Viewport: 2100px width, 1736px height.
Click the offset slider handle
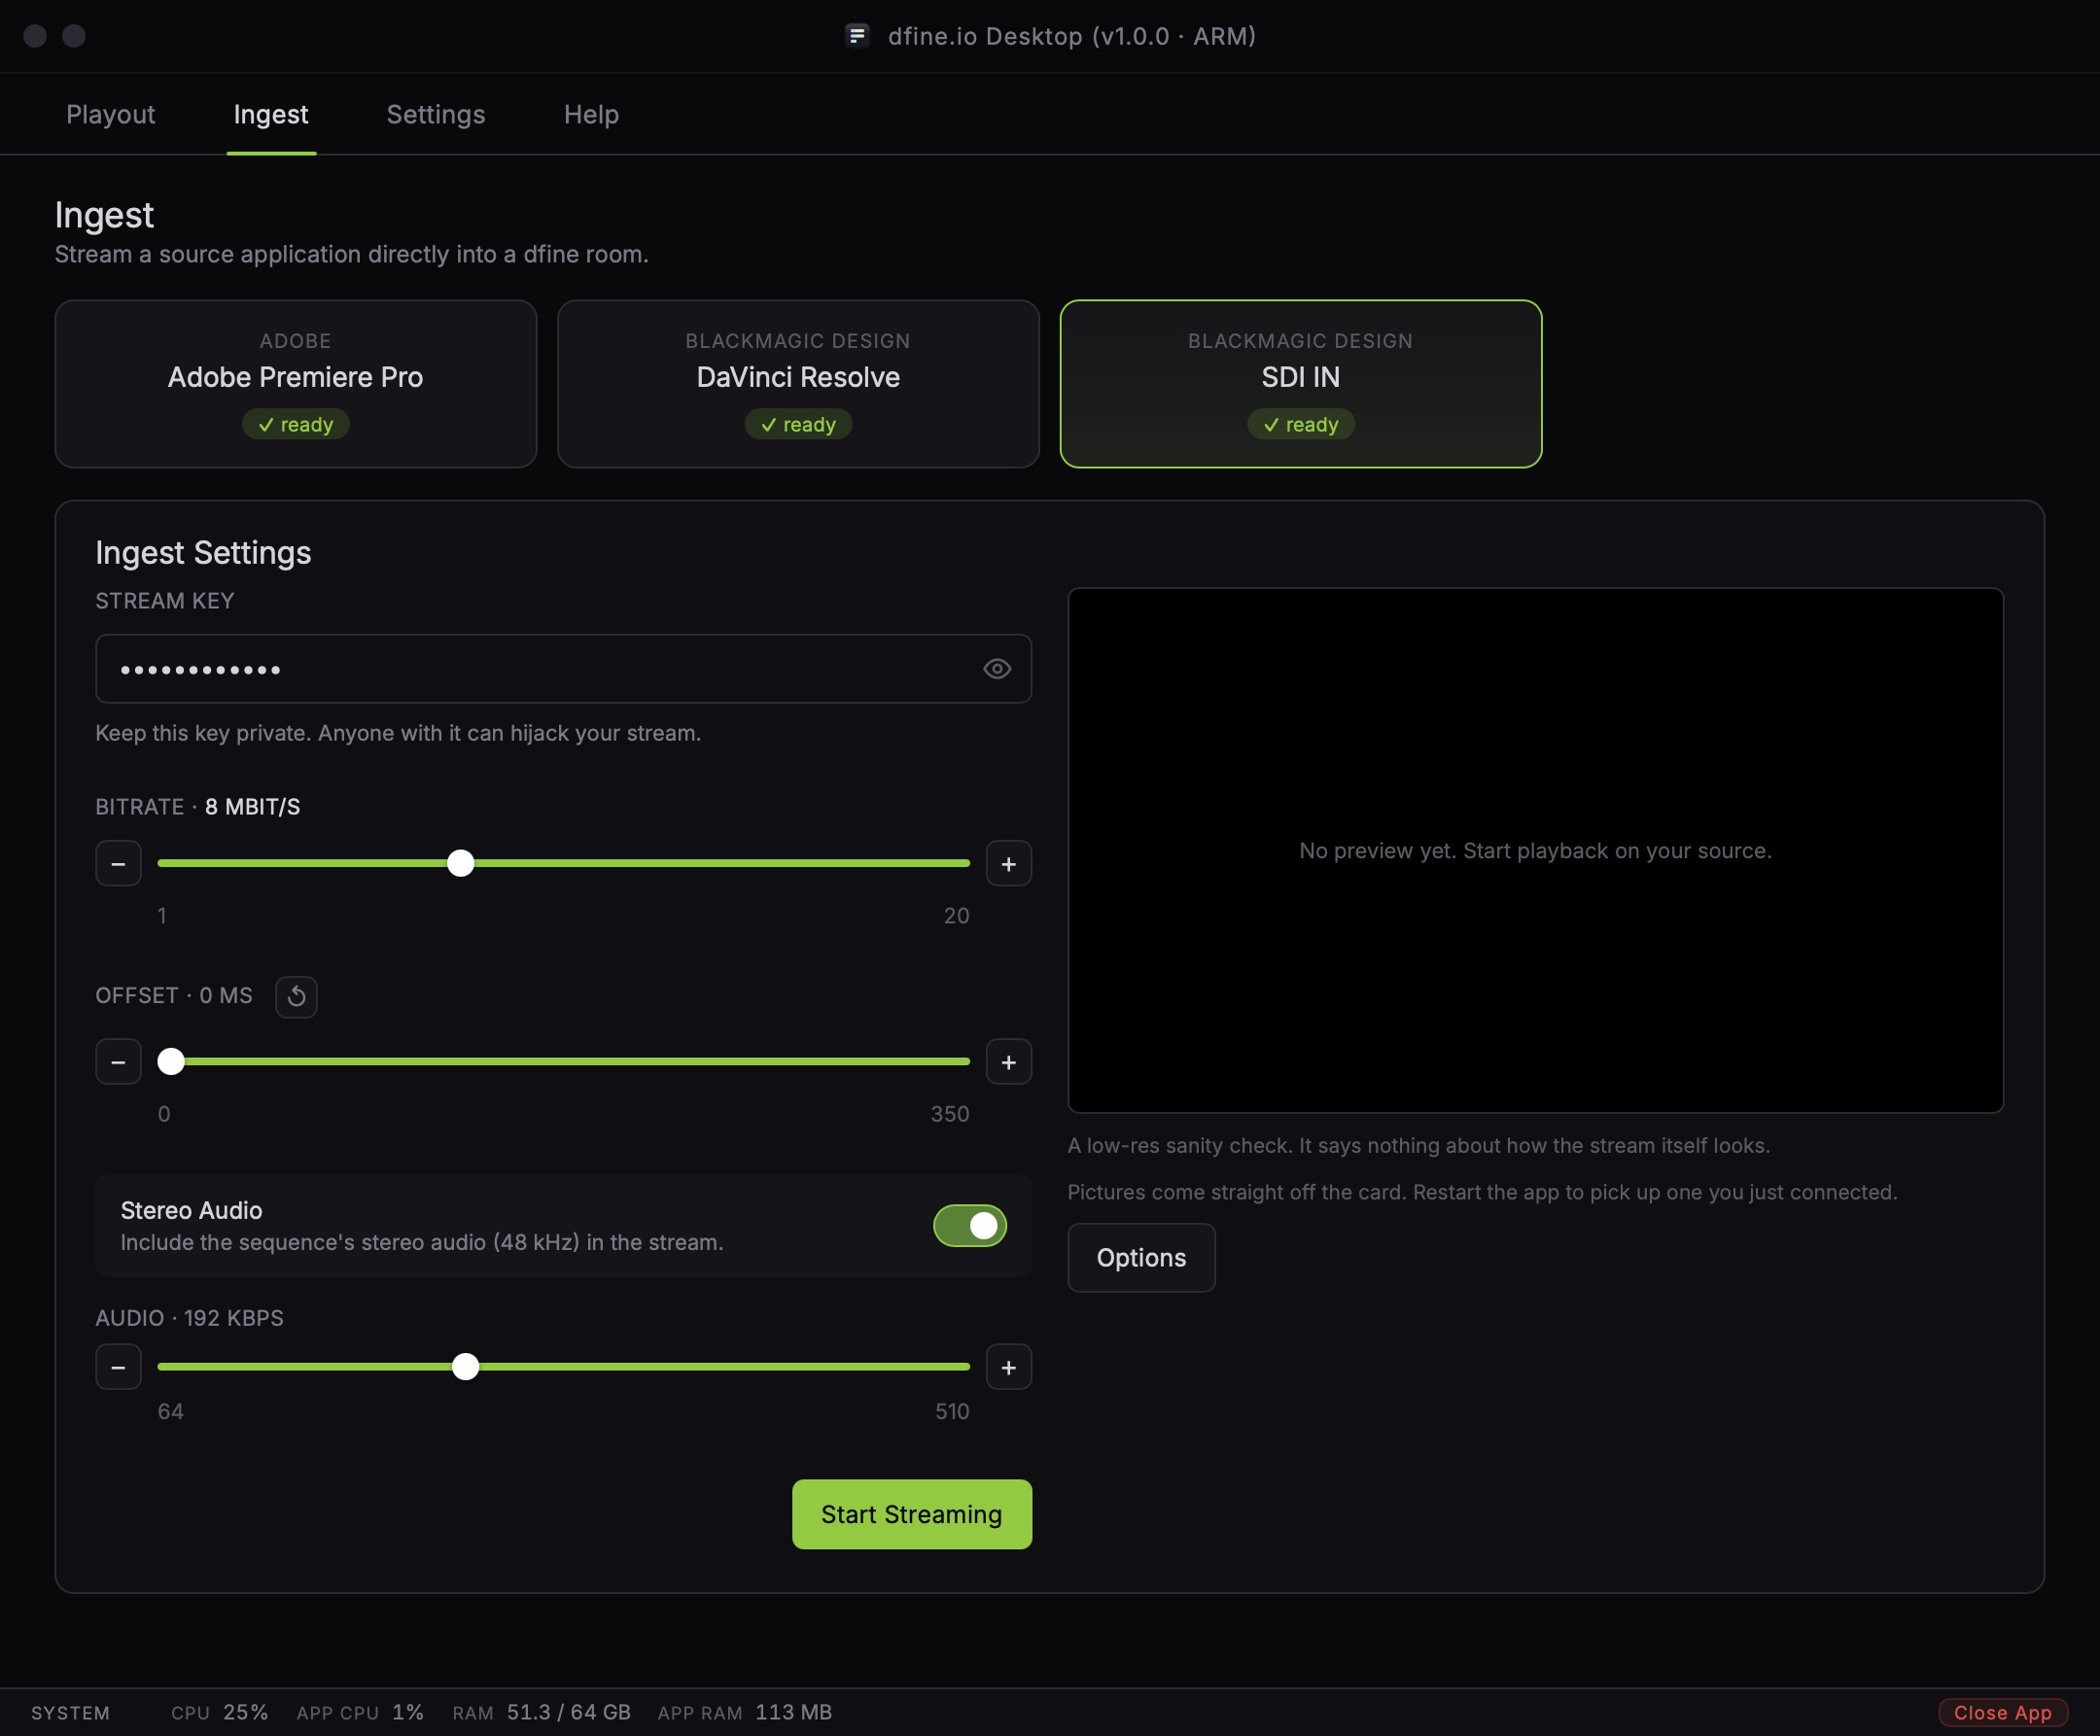[171, 1061]
